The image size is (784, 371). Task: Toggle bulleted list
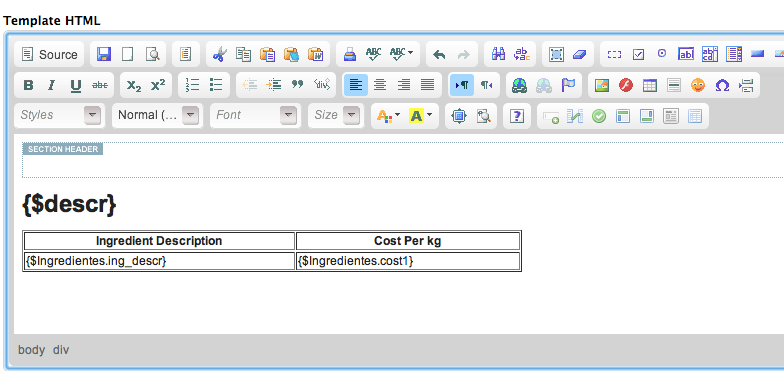point(216,85)
